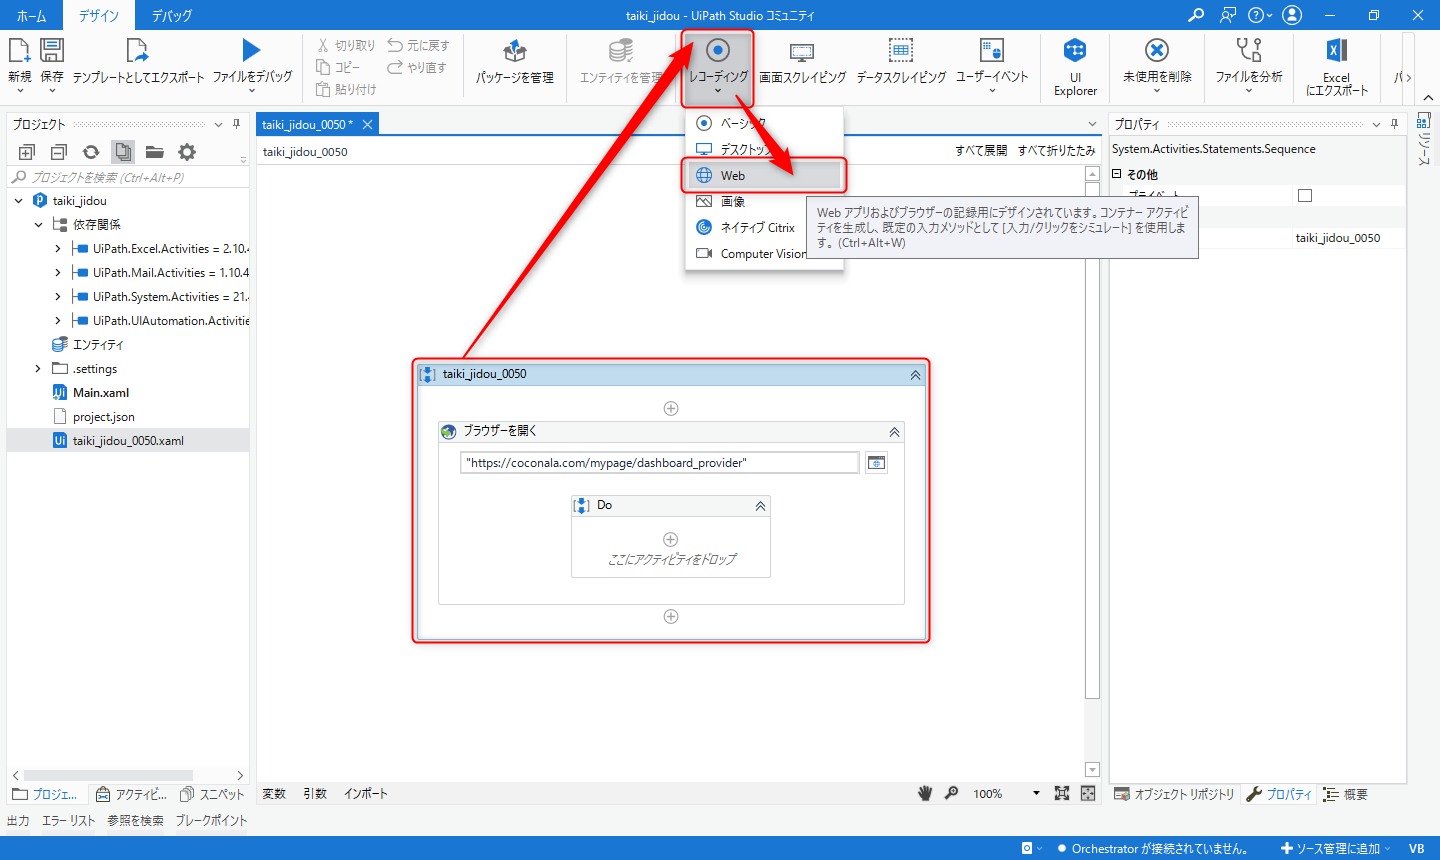The image size is (1440, 860).
Task: Open the スニペット panel tab
Action: point(212,794)
